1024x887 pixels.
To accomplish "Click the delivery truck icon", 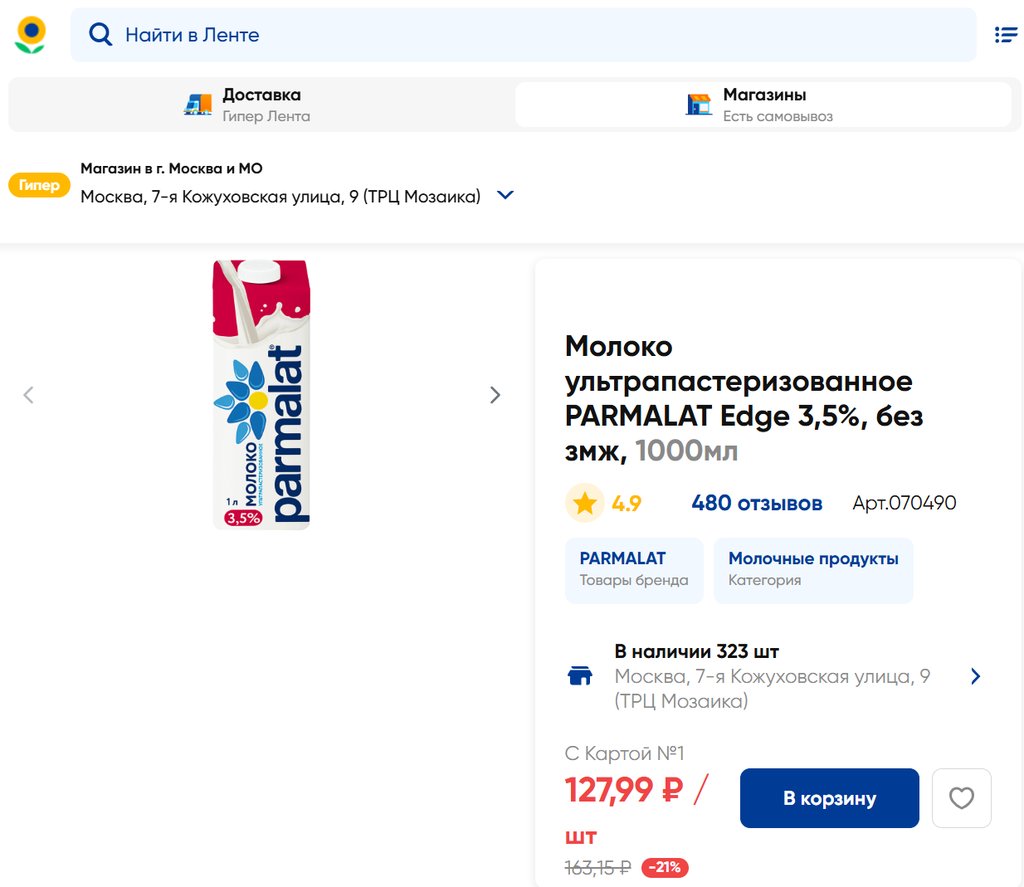I will [x=198, y=104].
